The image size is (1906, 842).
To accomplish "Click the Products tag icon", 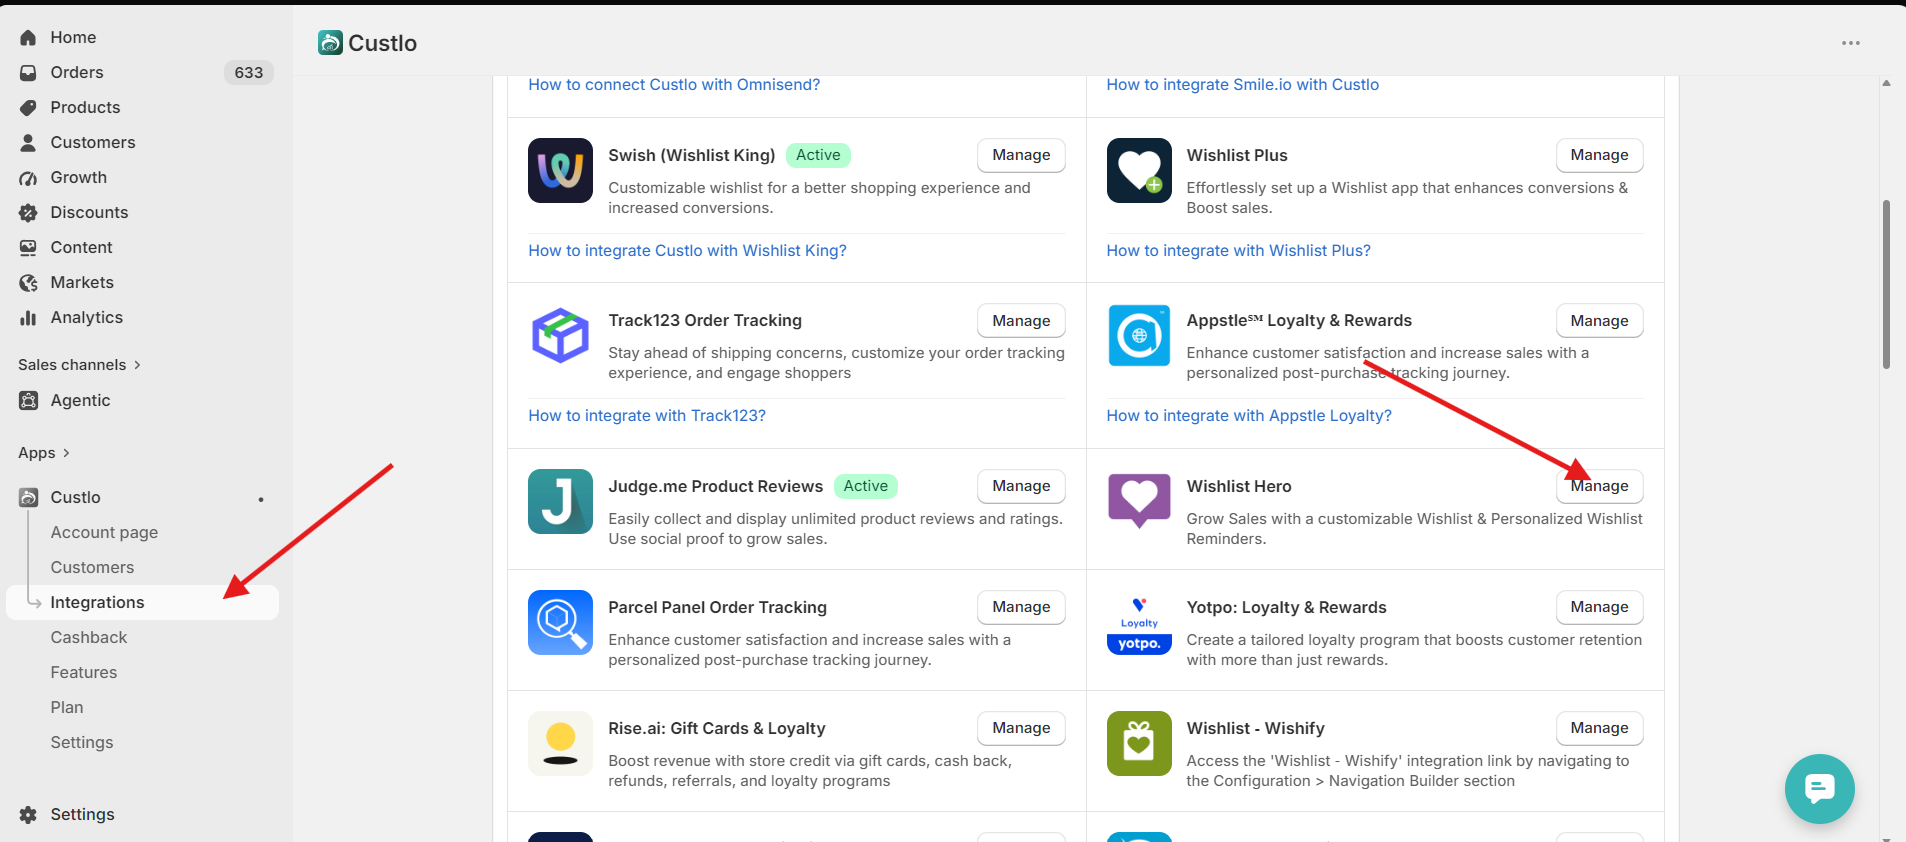I will [28, 107].
